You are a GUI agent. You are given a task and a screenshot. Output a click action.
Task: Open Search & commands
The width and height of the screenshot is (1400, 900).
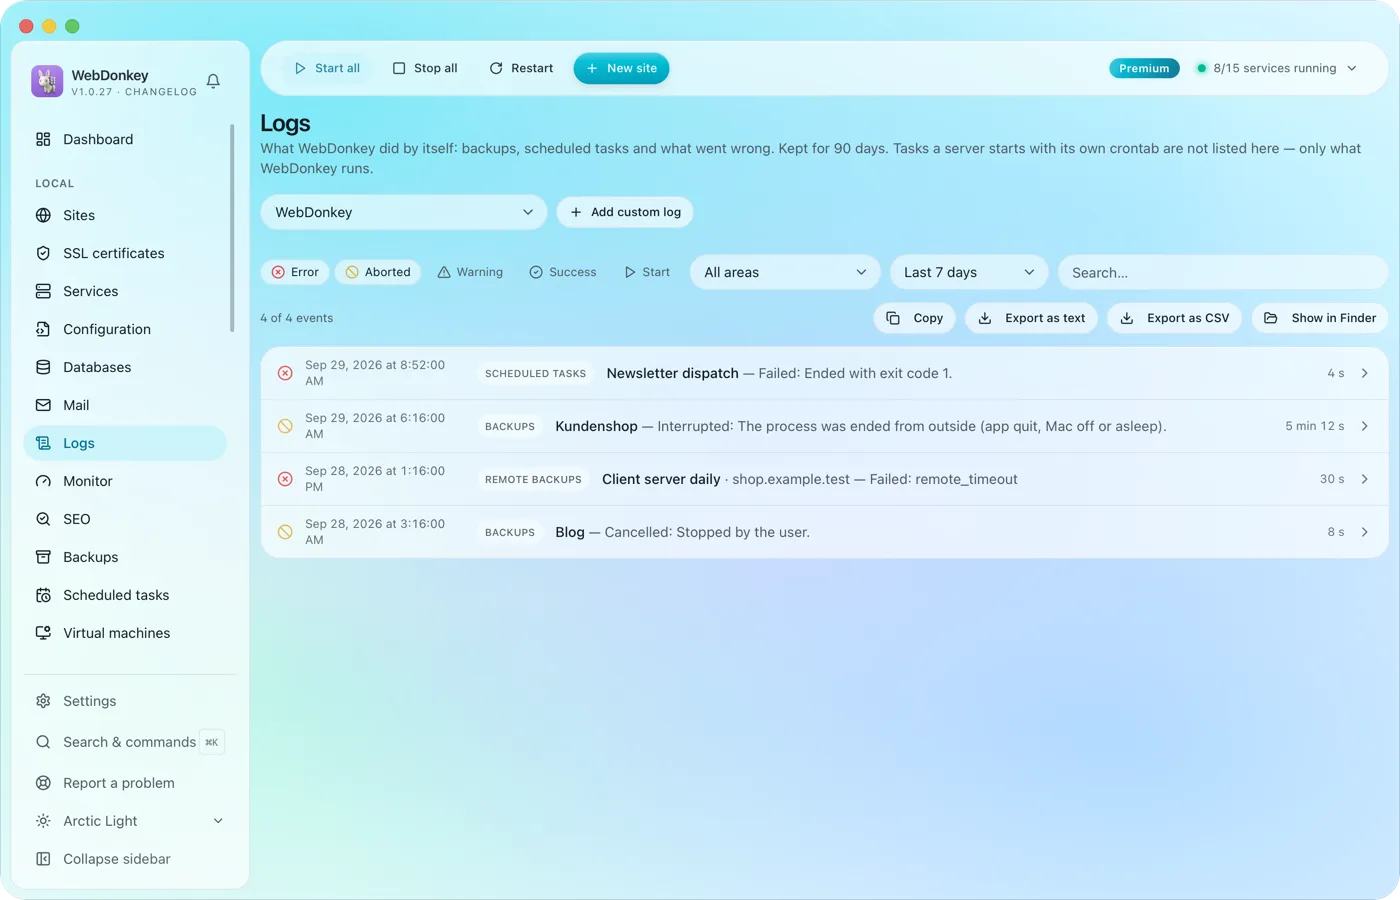click(125, 742)
